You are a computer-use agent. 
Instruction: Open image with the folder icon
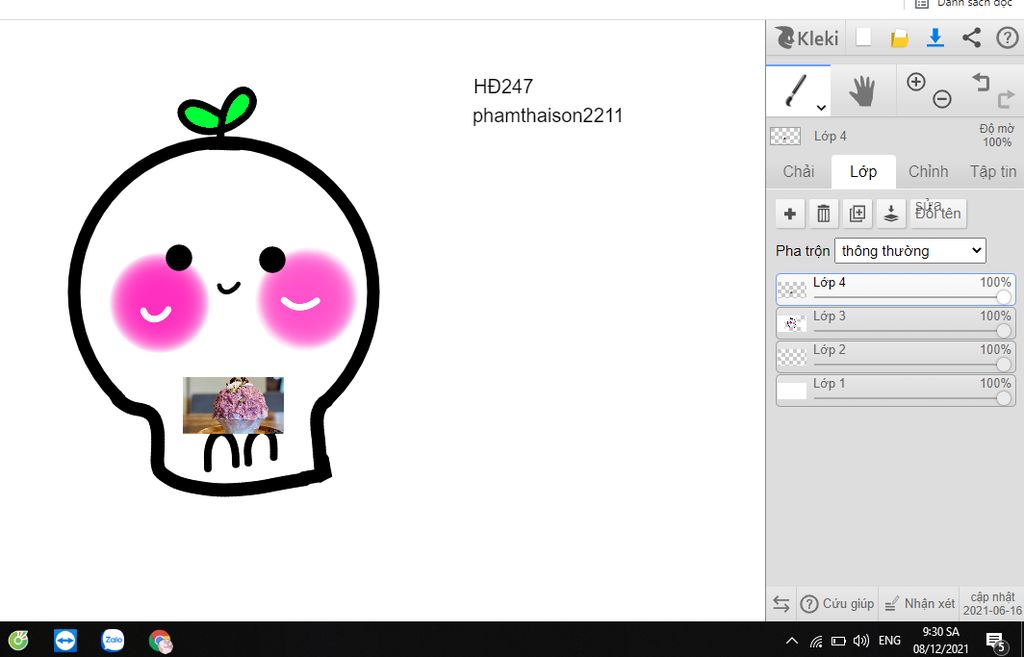pos(899,38)
